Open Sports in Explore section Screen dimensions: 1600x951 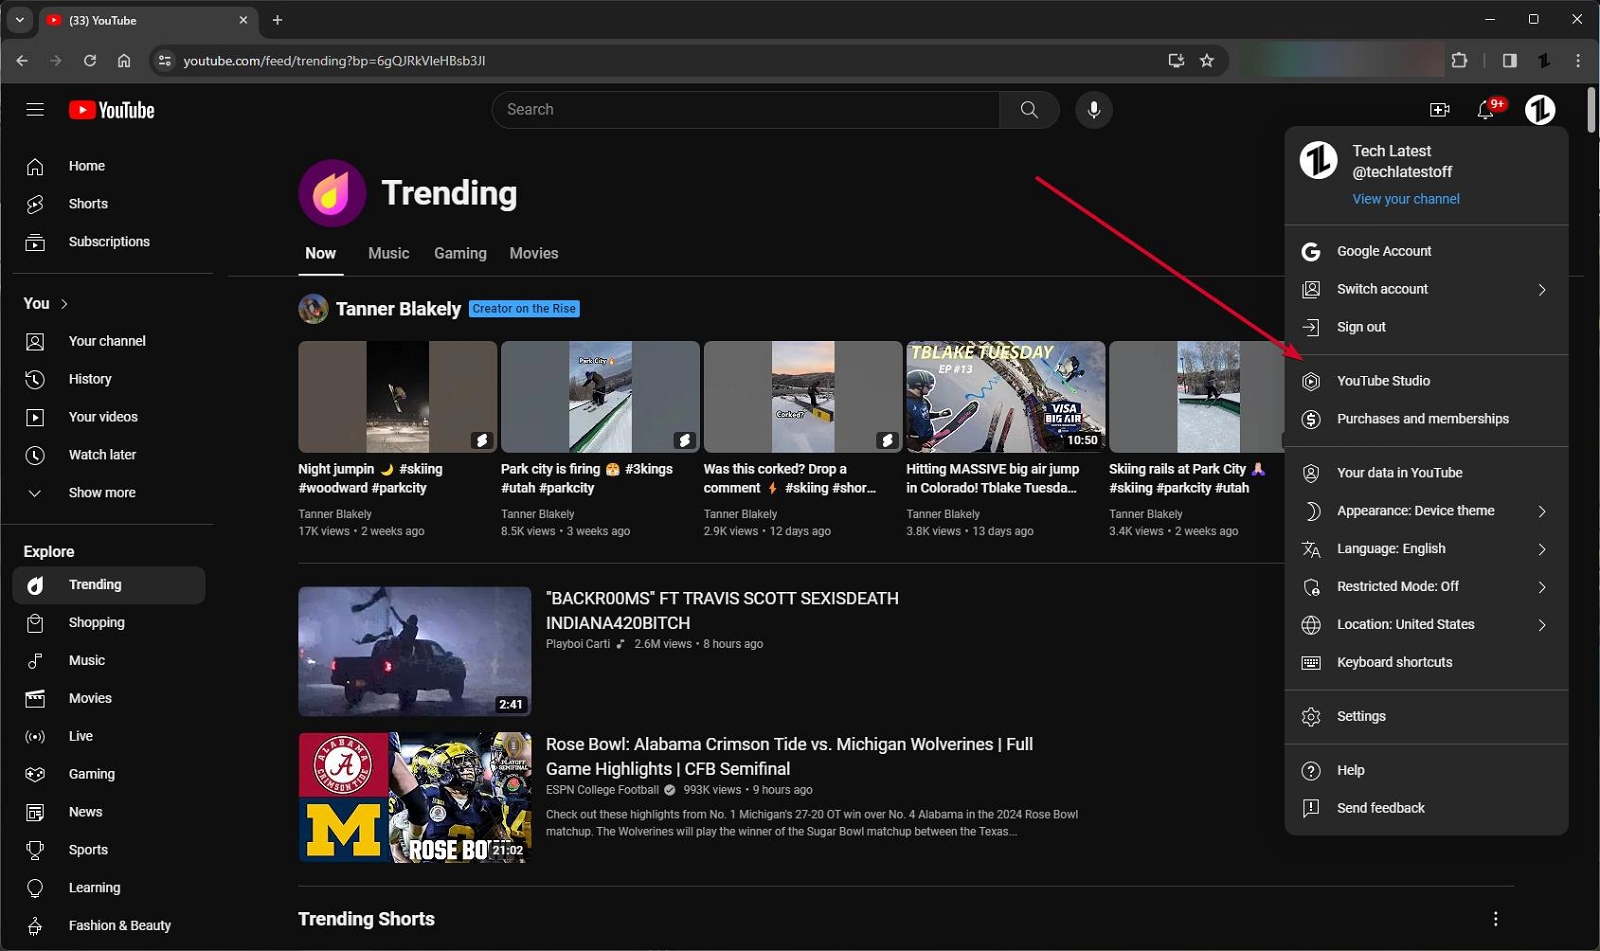pos(108,851)
